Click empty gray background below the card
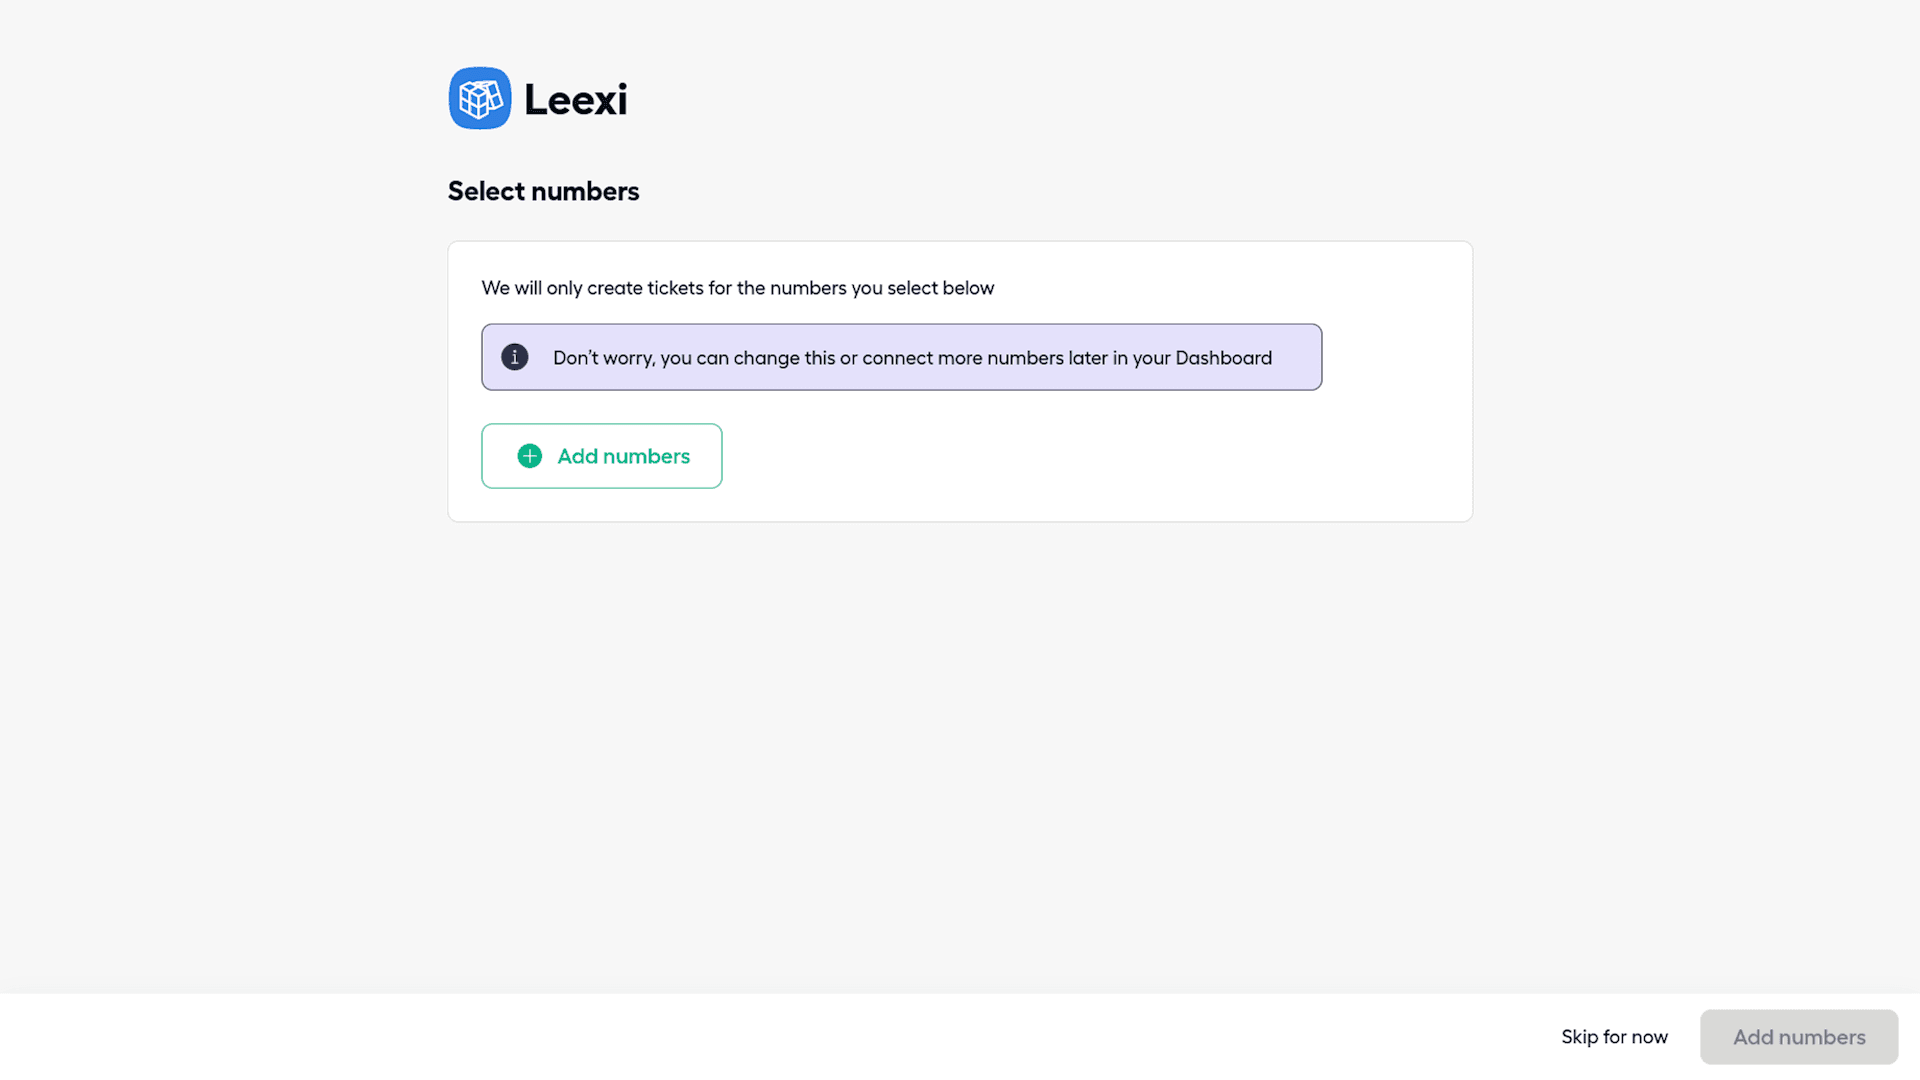 pyautogui.click(x=960, y=750)
